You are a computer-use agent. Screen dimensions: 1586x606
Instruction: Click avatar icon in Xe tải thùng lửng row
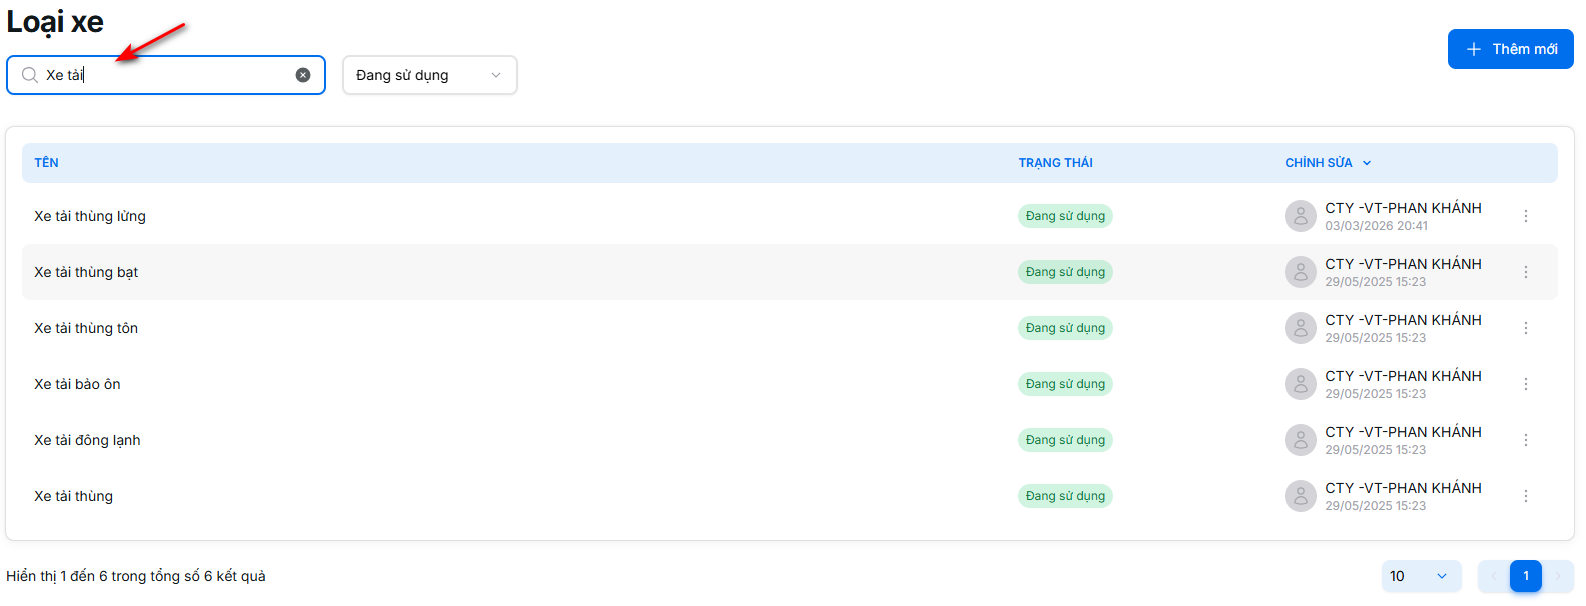(x=1300, y=216)
